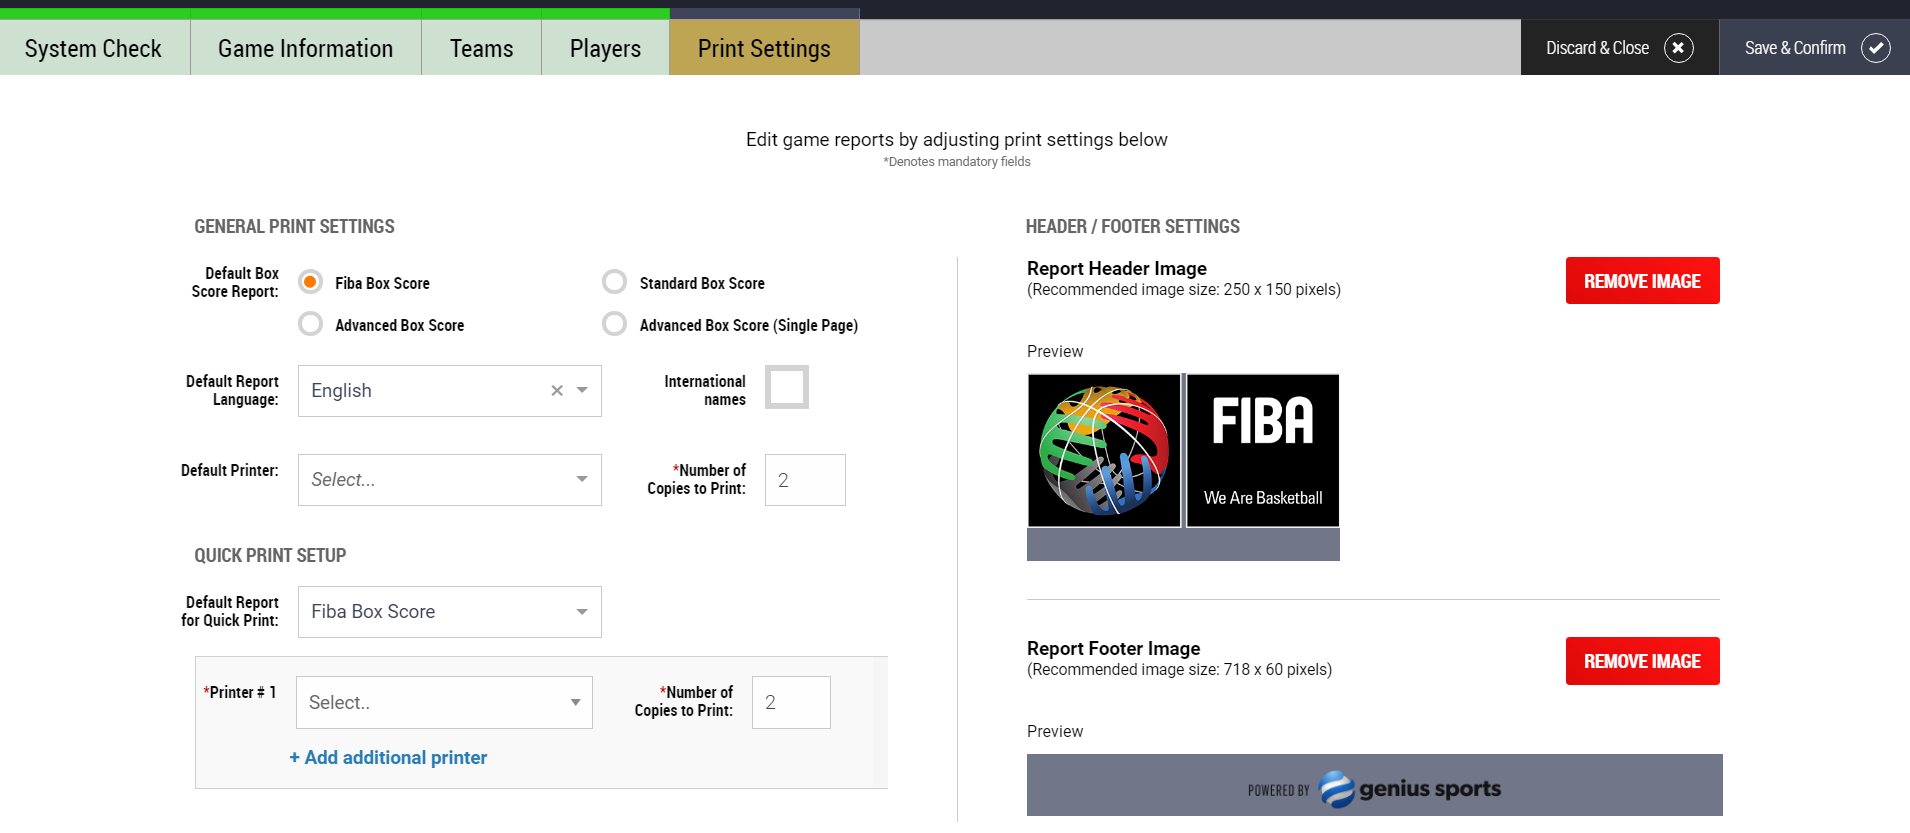Edit quick print Number of Copies field
Screen dimensions: 1910x833
(x=791, y=703)
